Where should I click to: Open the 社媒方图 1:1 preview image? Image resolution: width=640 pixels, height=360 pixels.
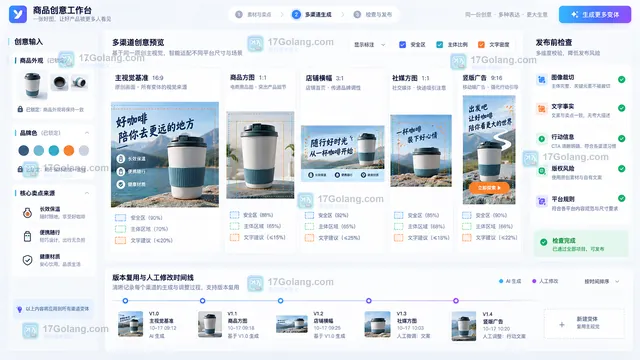[x=421, y=151]
